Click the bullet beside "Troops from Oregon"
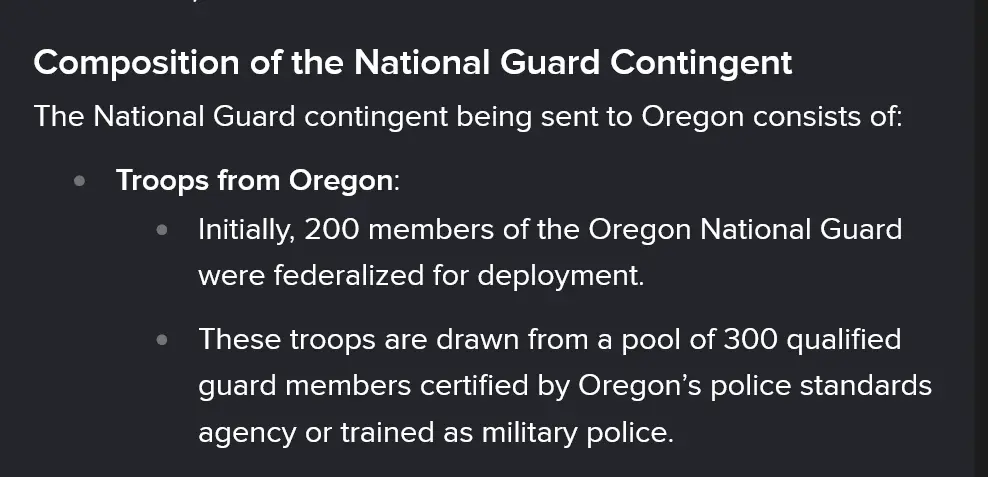This screenshot has width=988, height=477. pyautogui.click(x=81, y=181)
